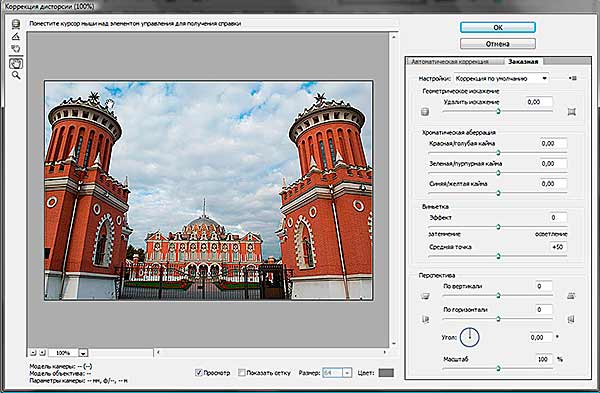
Task: Click the OK button
Action: [x=498, y=28]
